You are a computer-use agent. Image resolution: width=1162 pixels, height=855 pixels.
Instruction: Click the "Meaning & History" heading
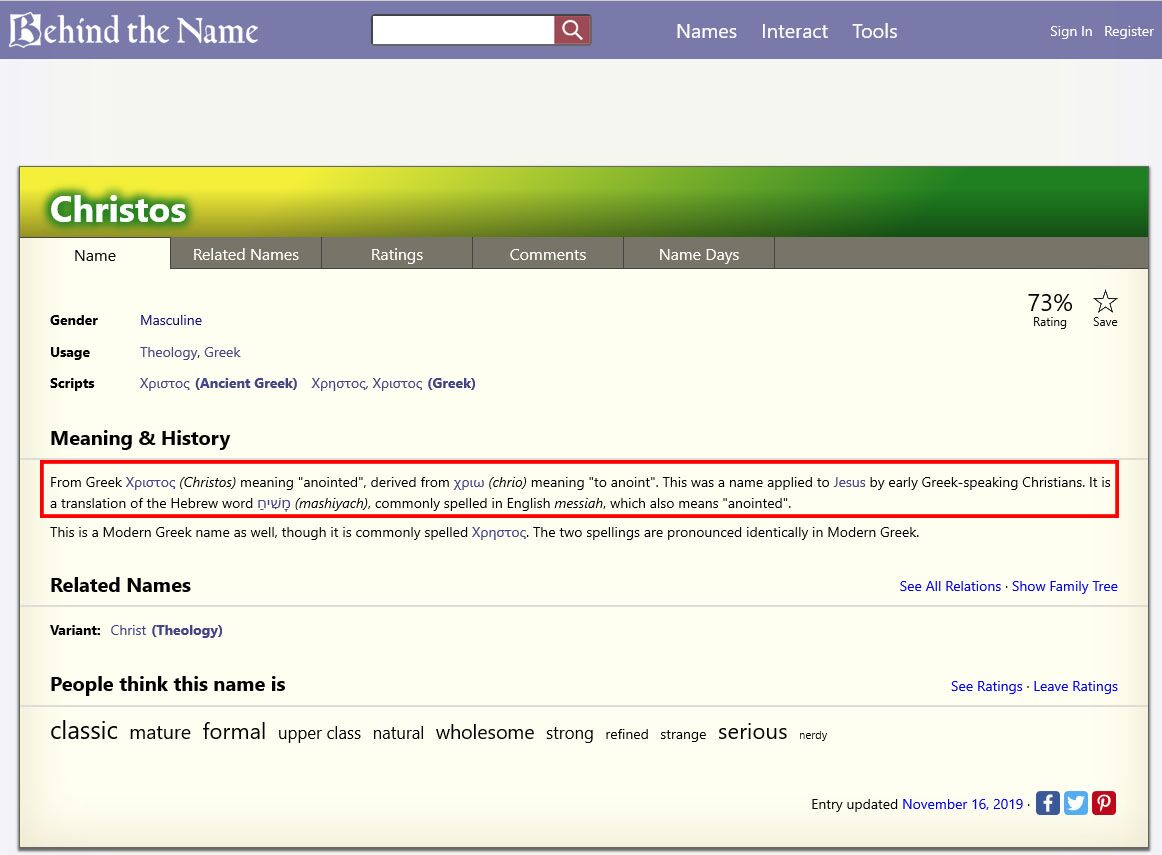point(140,438)
